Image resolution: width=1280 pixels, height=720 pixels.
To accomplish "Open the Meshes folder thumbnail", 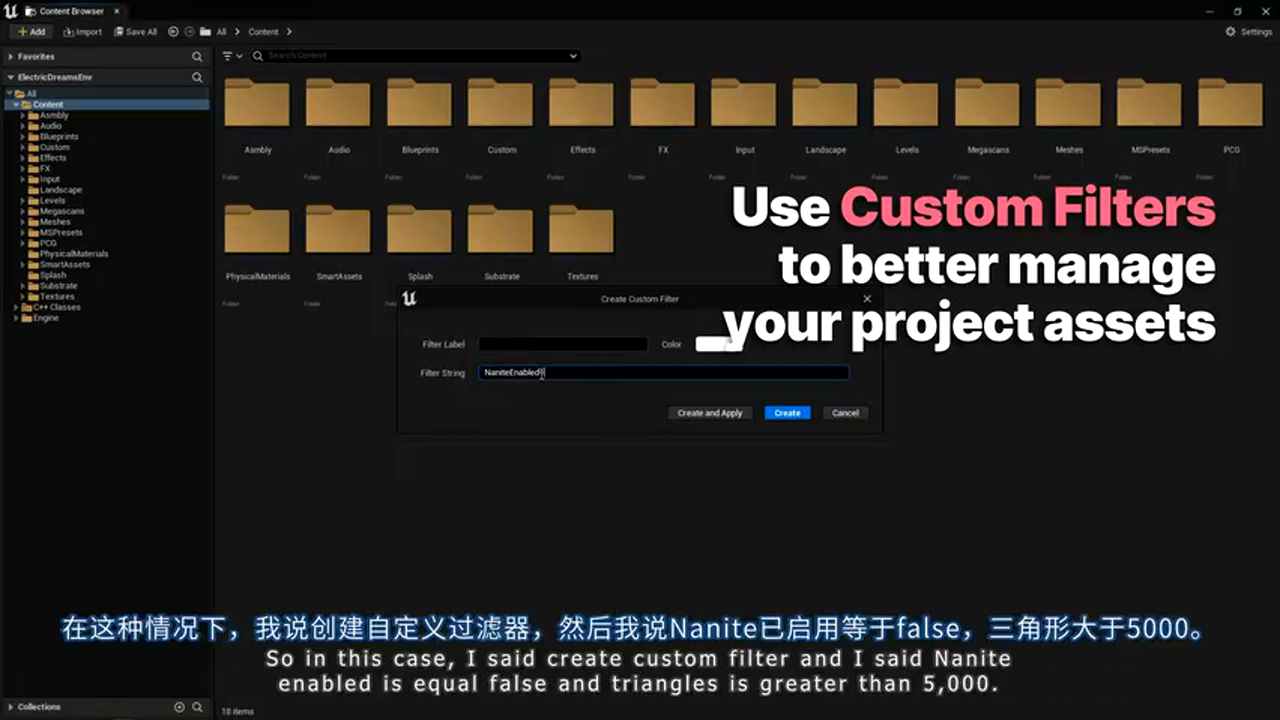I will click(x=1068, y=105).
